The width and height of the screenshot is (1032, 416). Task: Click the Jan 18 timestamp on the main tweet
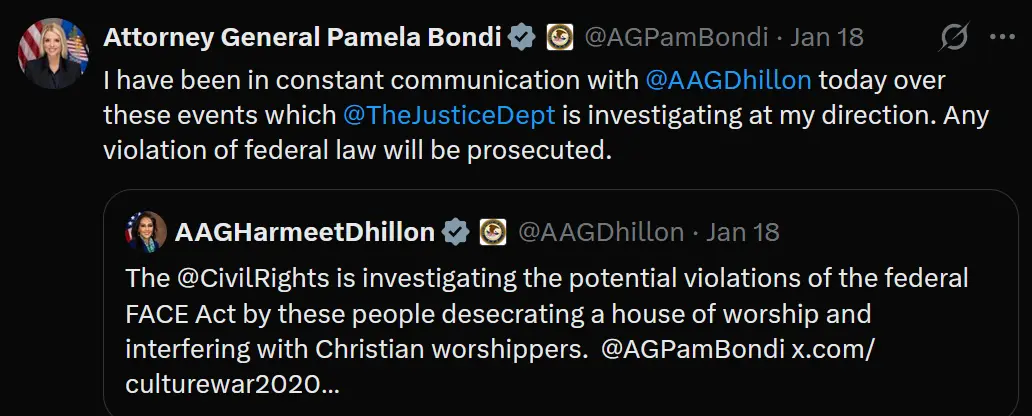pos(827,38)
